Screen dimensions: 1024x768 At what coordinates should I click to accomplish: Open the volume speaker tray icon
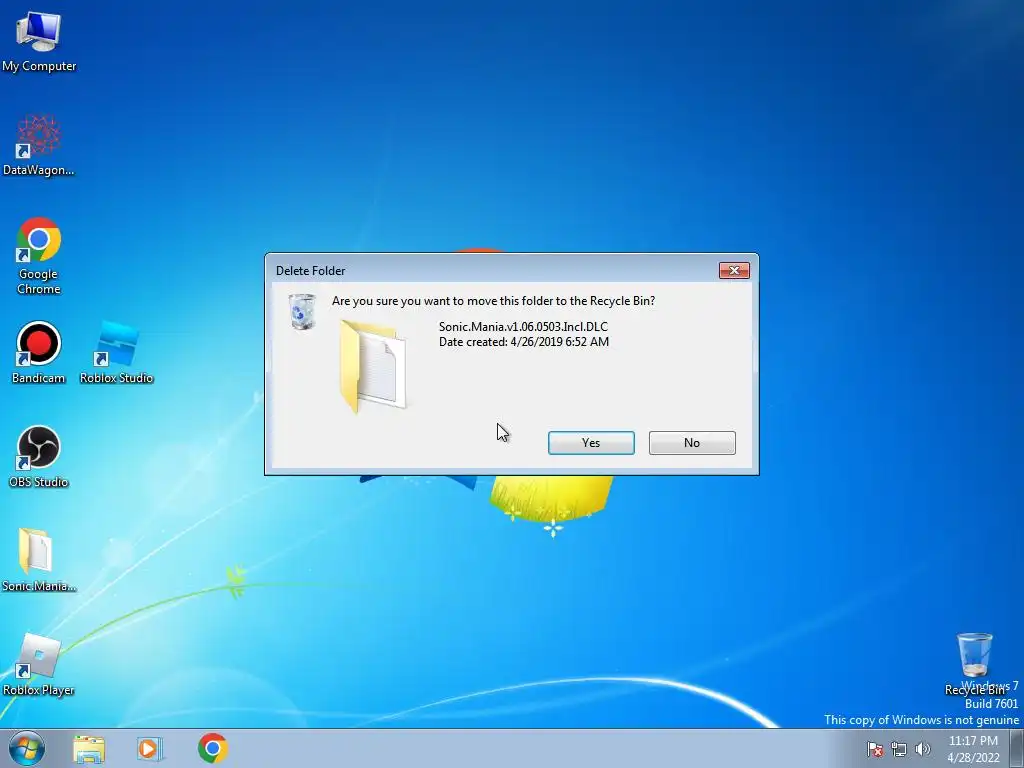[x=923, y=749]
